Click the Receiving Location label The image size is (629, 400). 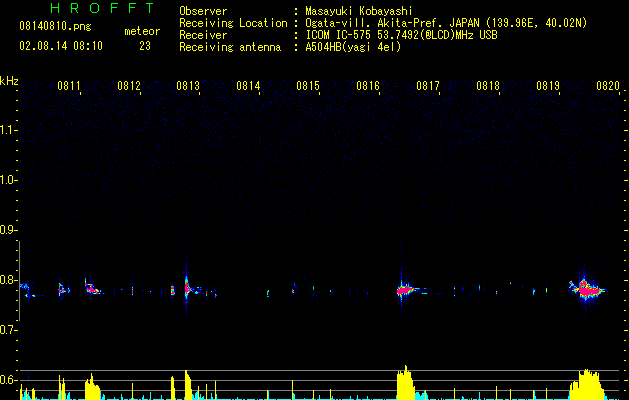[233, 23]
